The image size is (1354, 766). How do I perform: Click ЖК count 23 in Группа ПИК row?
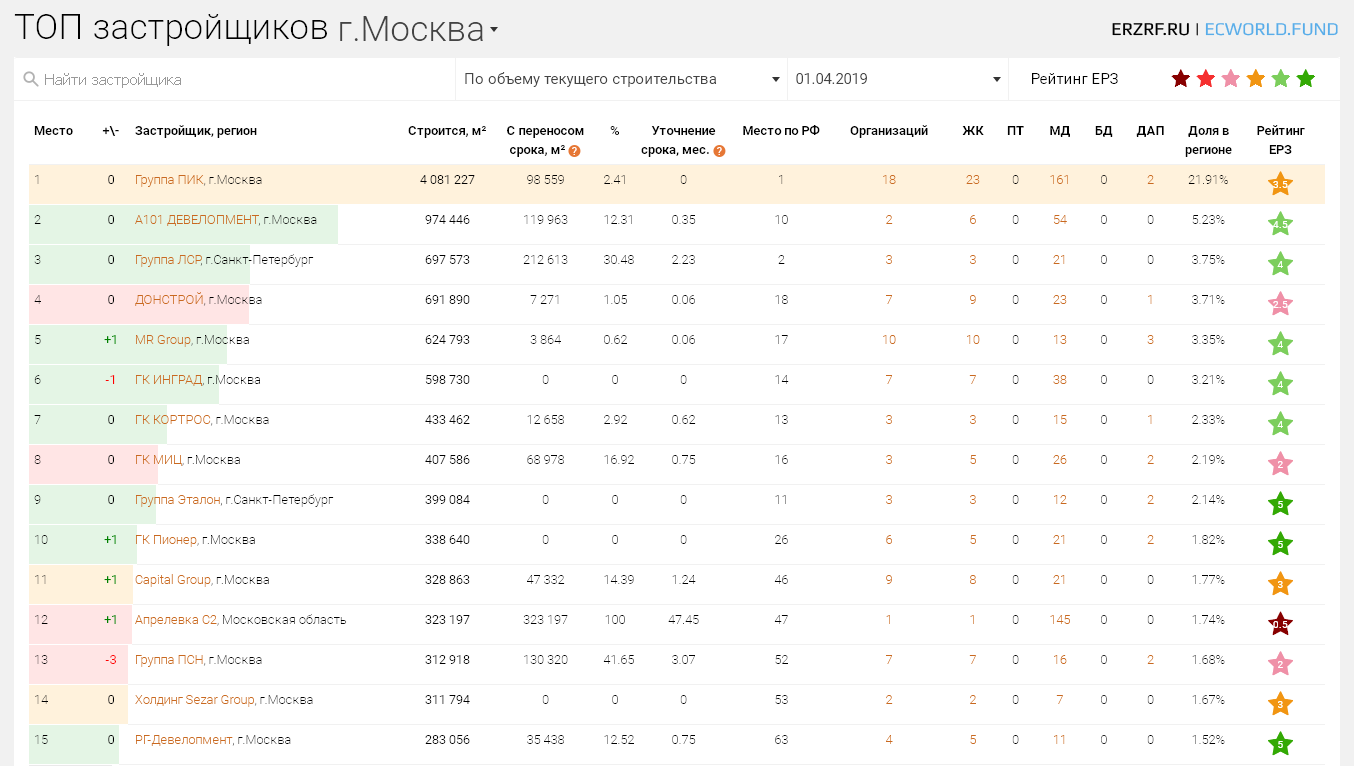pyautogui.click(x=973, y=180)
